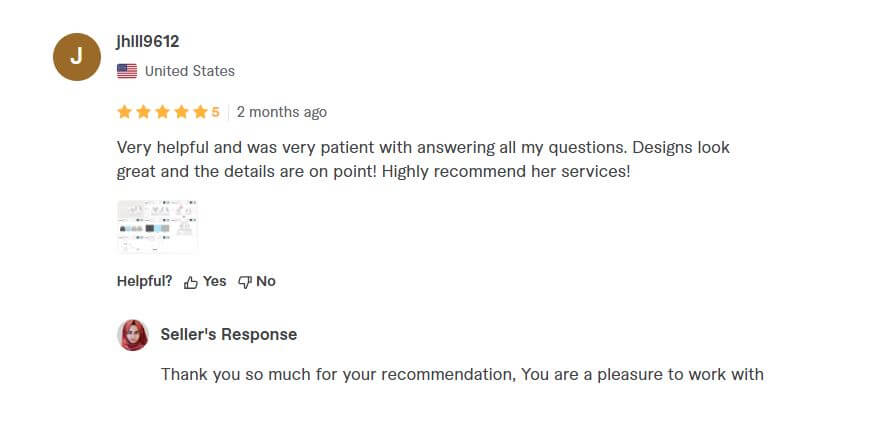The width and height of the screenshot is (873, 427).
Task: Click the third yellow rating star
Action: 162,112
